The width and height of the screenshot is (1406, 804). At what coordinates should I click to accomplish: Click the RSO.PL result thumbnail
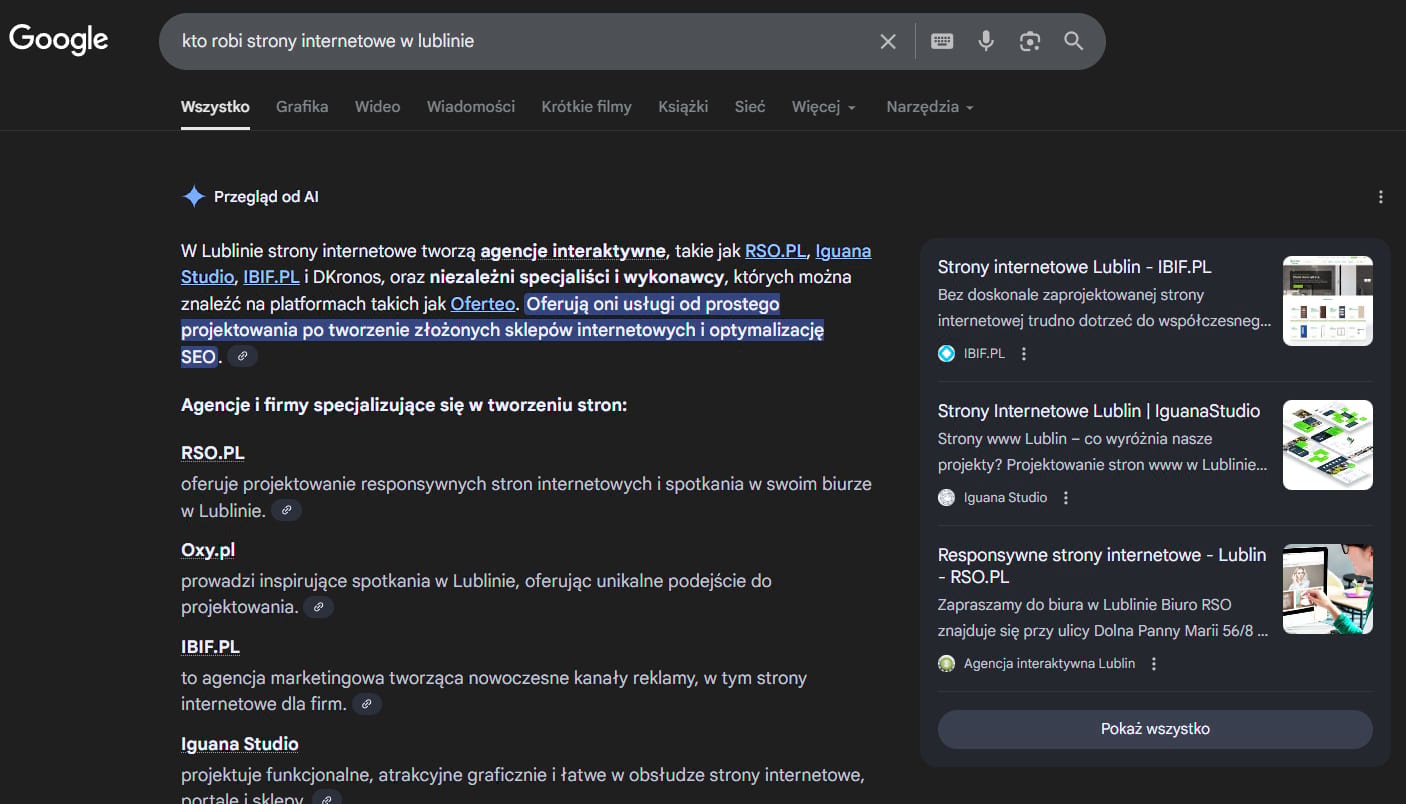click(x=1328, y=589)
